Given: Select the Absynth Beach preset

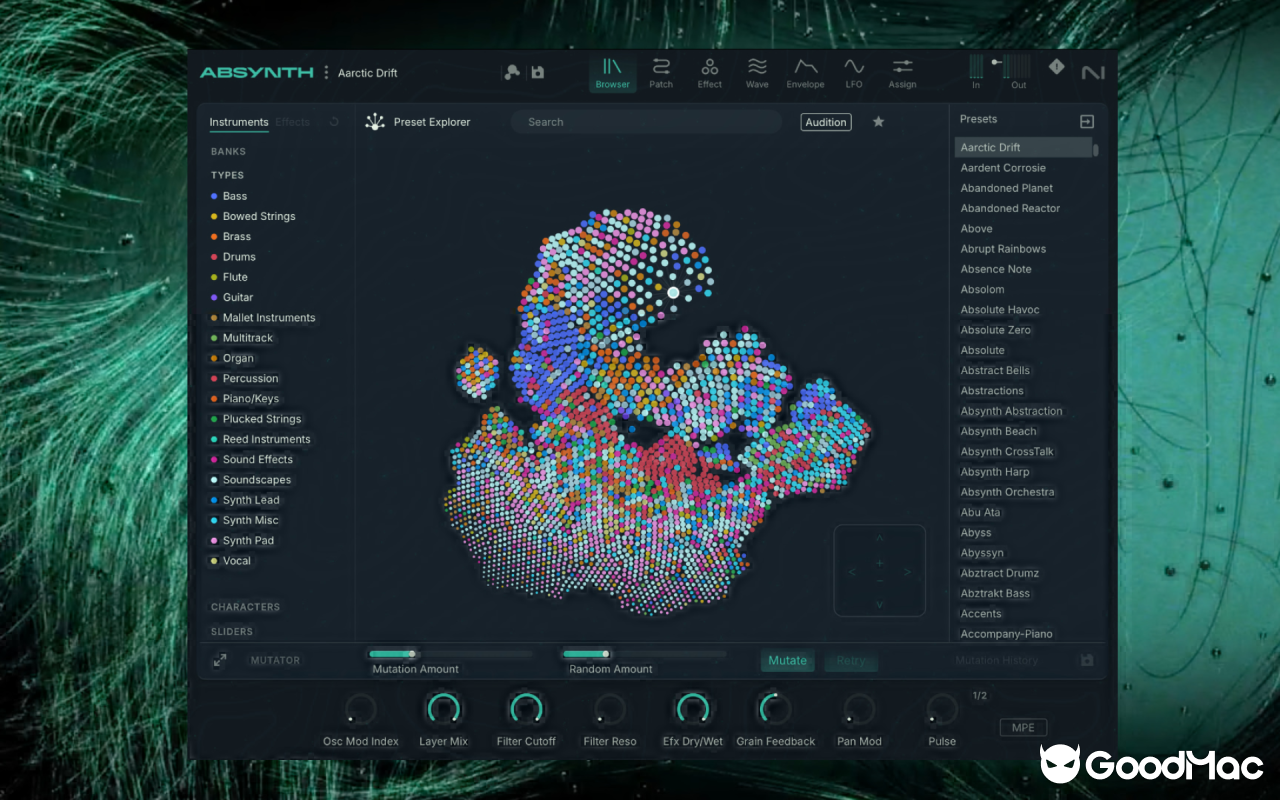Looking at the screenshot, I should coord(998,431).
